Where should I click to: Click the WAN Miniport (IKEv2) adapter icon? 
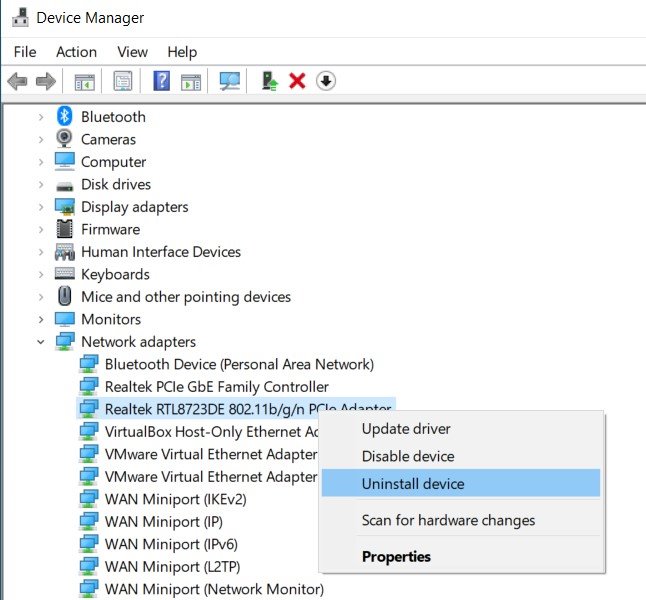[x=89, y=499]
